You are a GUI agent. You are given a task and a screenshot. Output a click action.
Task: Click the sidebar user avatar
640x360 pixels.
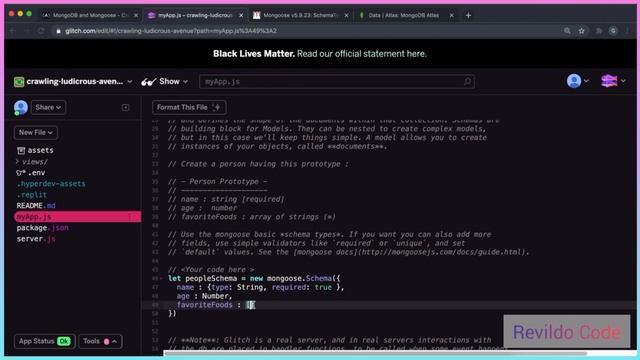(20, 107)
